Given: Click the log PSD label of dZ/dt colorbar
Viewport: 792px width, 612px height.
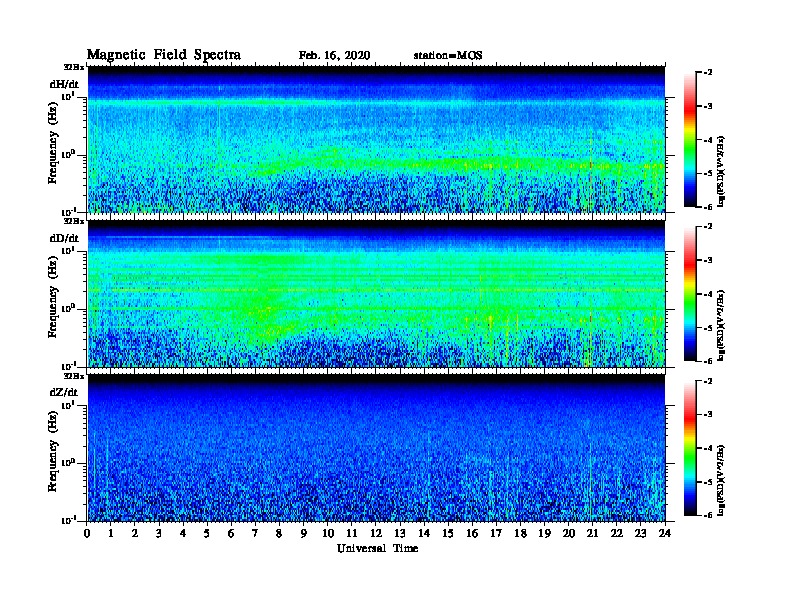Looking at the screenshot, I should click(x=721, y=480).
